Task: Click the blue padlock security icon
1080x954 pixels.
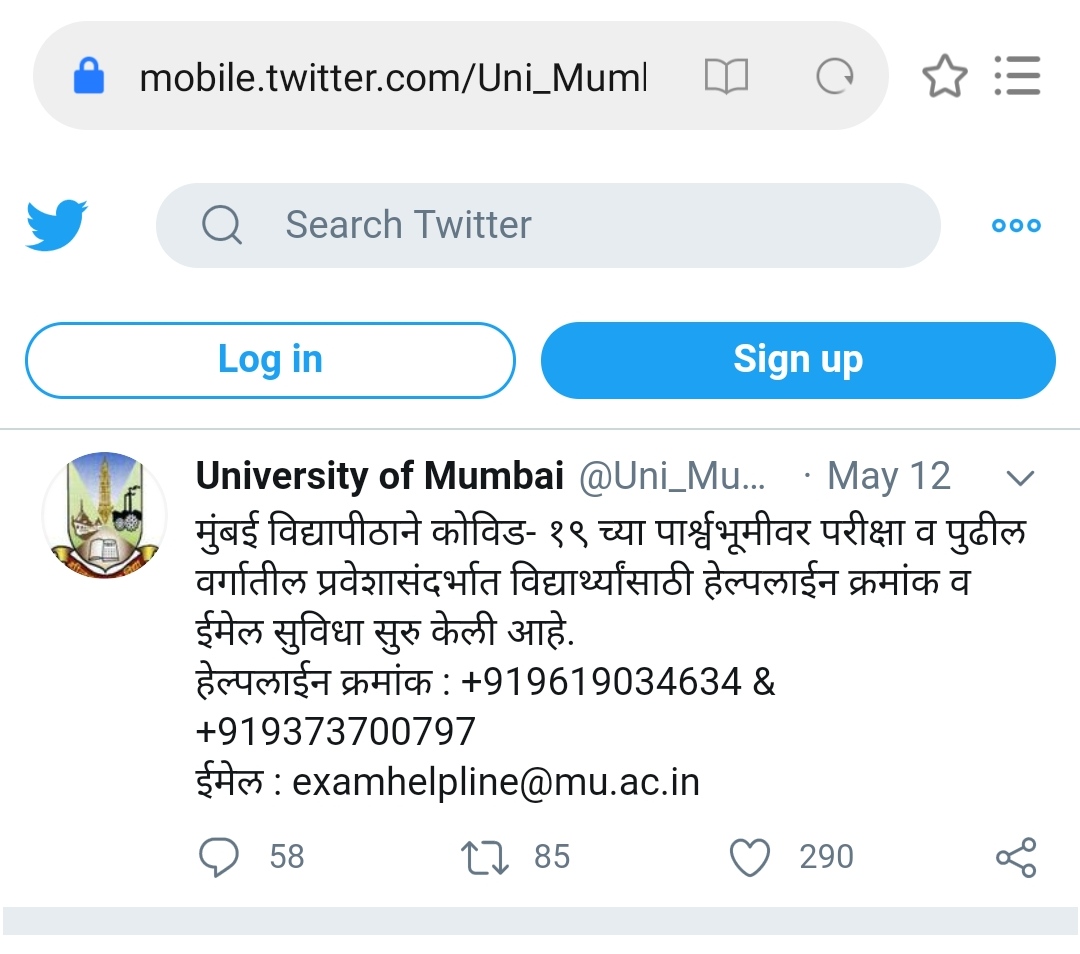Action: [x=90, y=76]
